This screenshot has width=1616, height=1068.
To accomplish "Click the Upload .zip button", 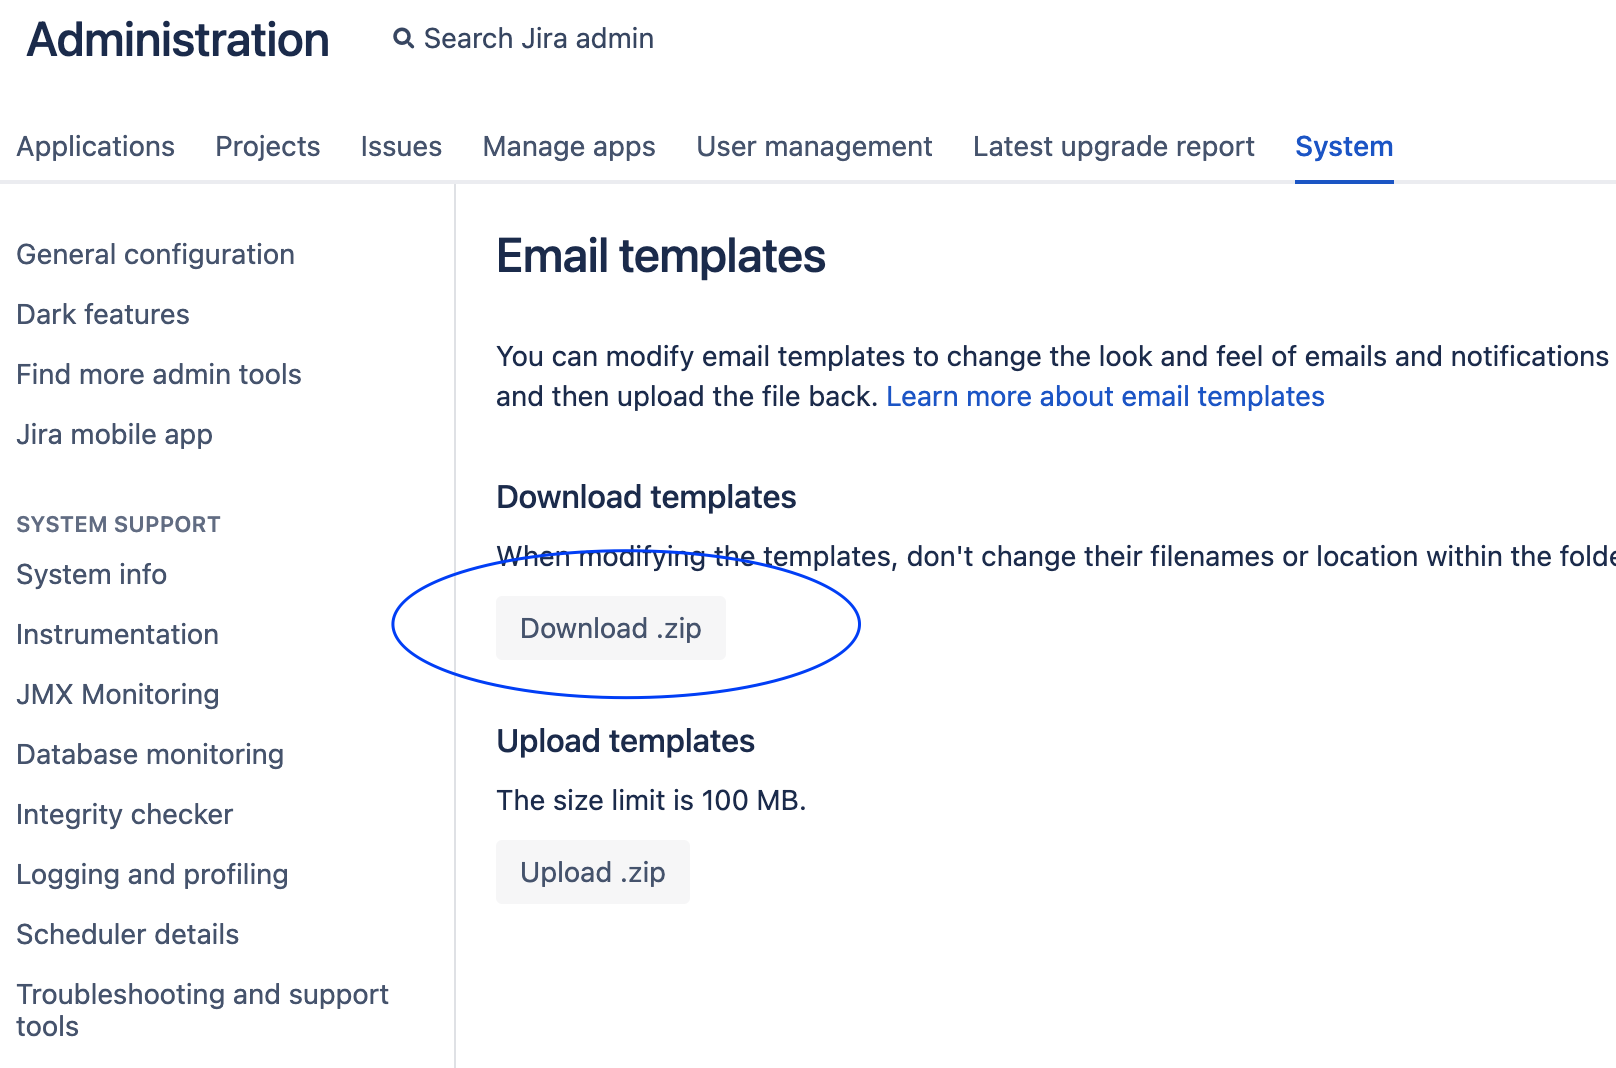I will (x=593, y=872).
